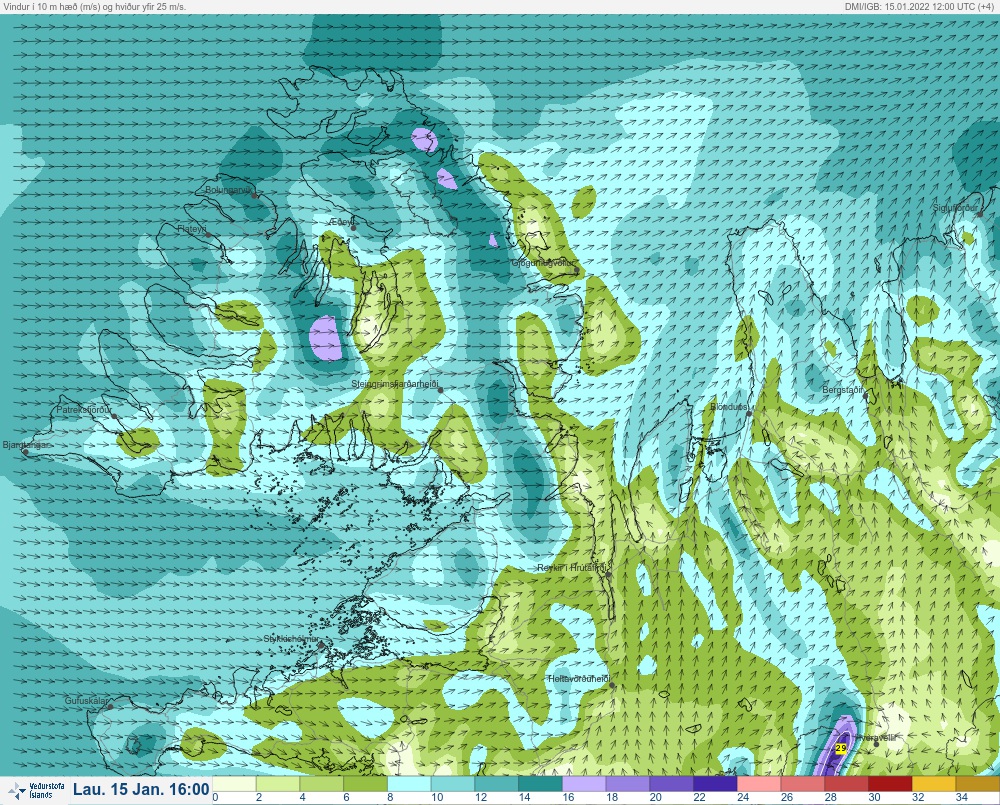Click the Stykkishólmur station label

click(291, 639)
